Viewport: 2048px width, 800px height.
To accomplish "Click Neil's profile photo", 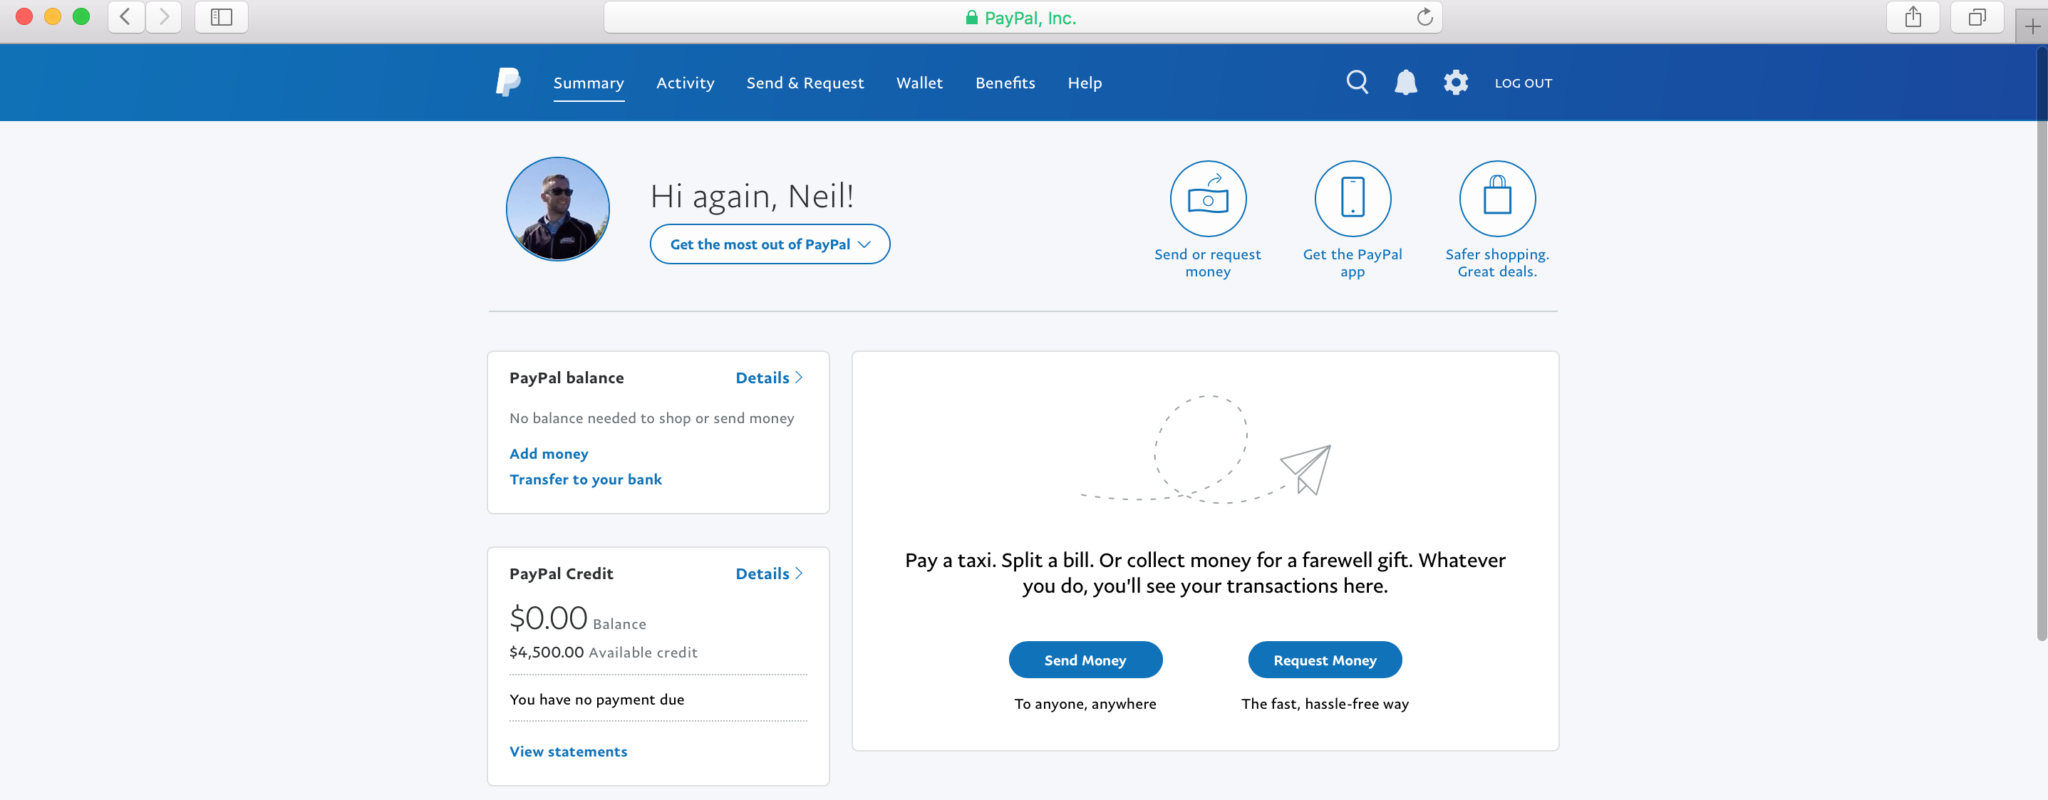I will coord(558,209).
